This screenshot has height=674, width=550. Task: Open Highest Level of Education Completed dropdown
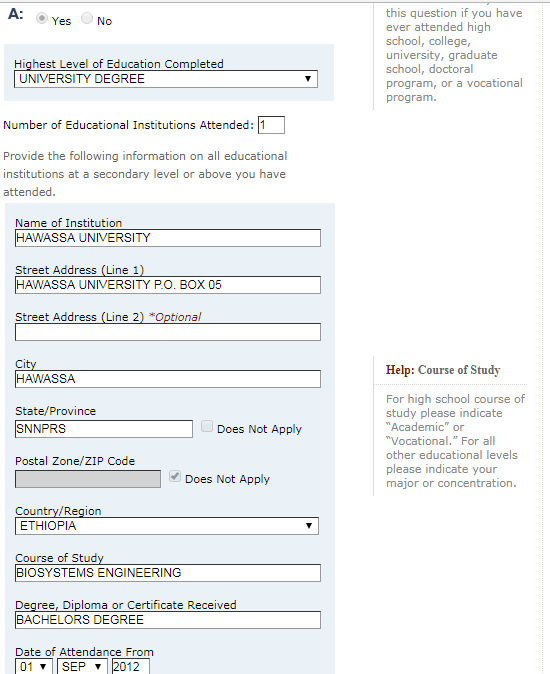coord(166,79)
